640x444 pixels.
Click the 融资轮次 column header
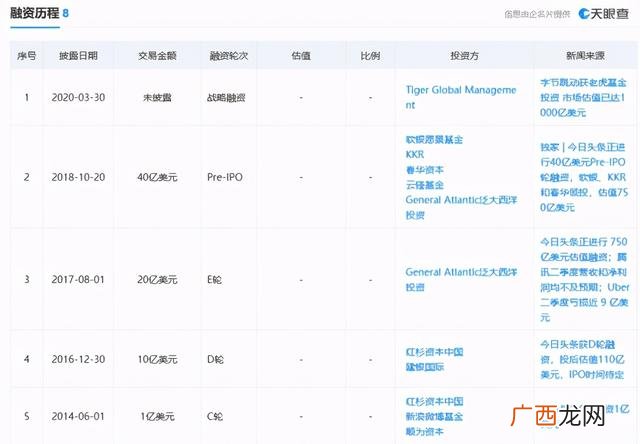coord(229,56)
